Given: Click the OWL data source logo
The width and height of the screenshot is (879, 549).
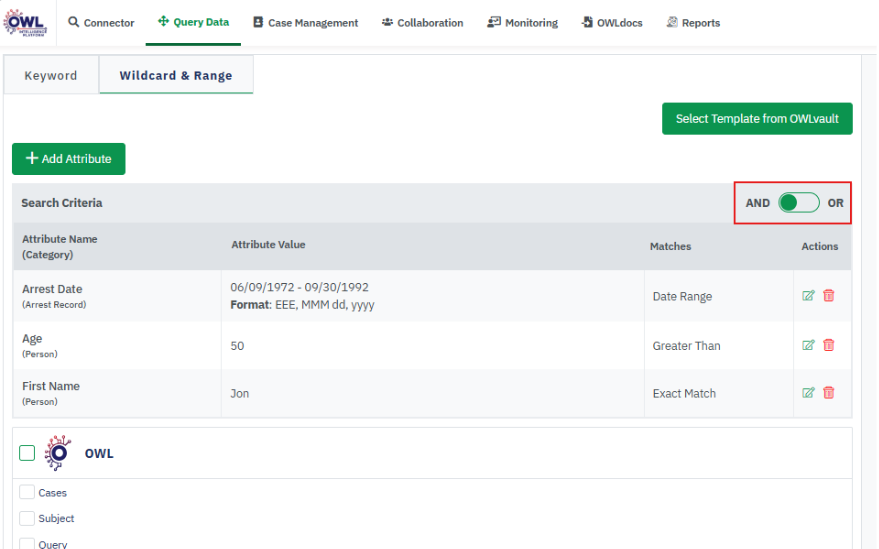Looking at the screenshot, I should [x=58, y=453].
